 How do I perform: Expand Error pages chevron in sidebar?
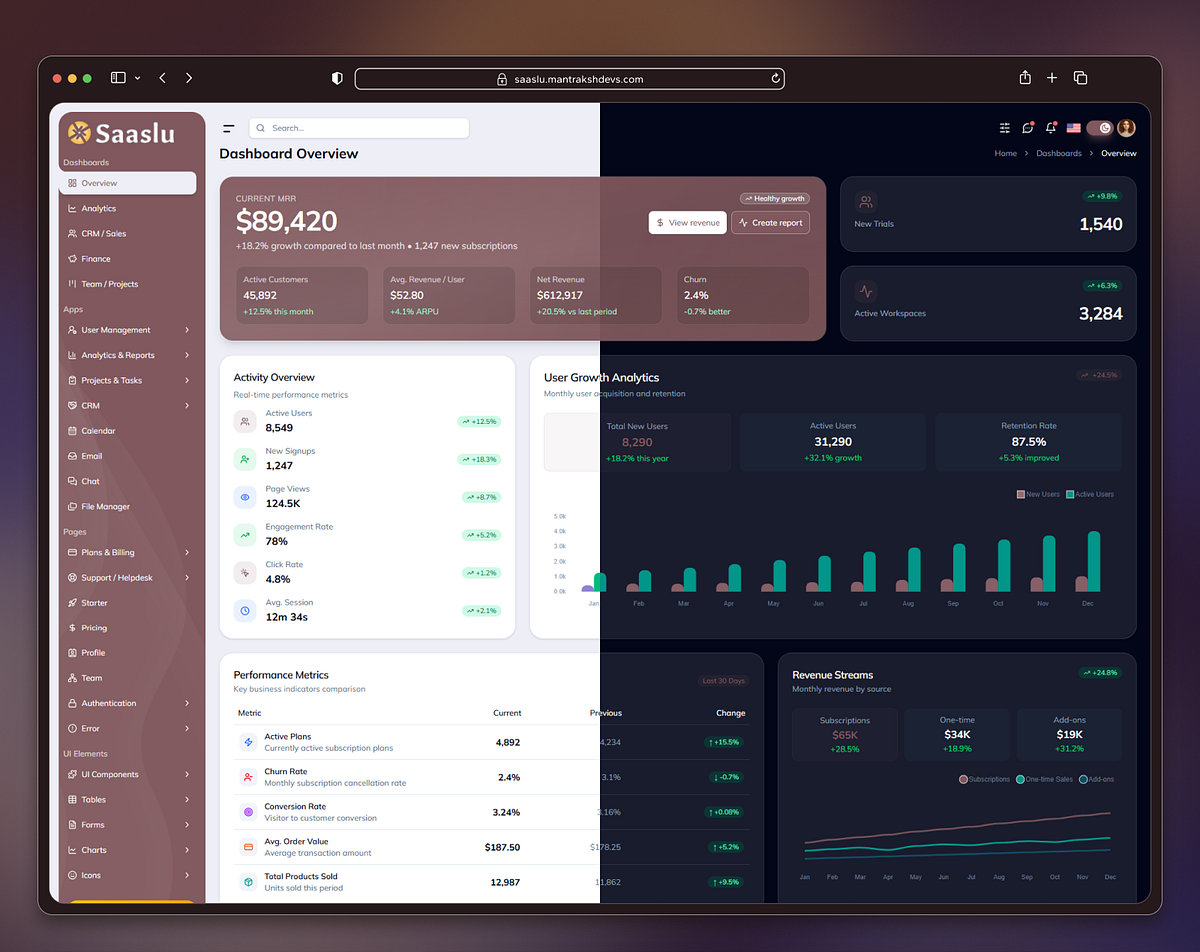pos(187,728)
